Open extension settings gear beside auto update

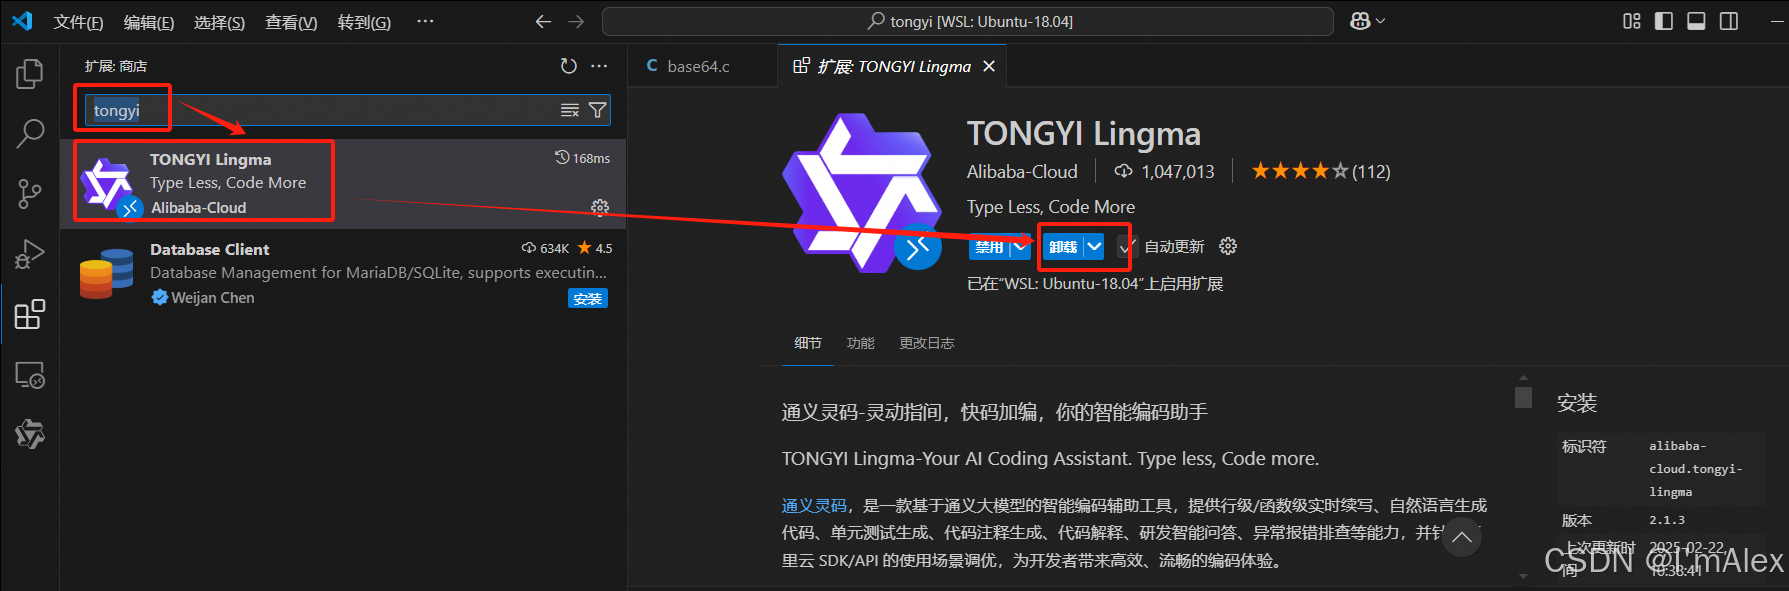coord(1228,246)
